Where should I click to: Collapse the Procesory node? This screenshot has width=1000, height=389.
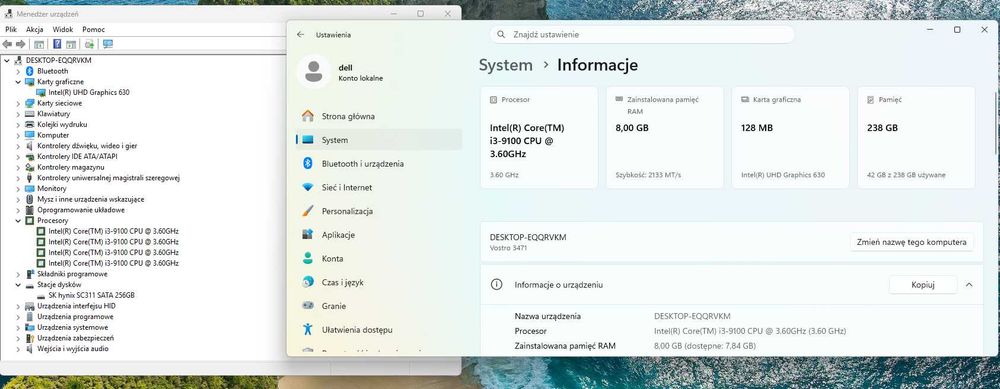point(18,221)
